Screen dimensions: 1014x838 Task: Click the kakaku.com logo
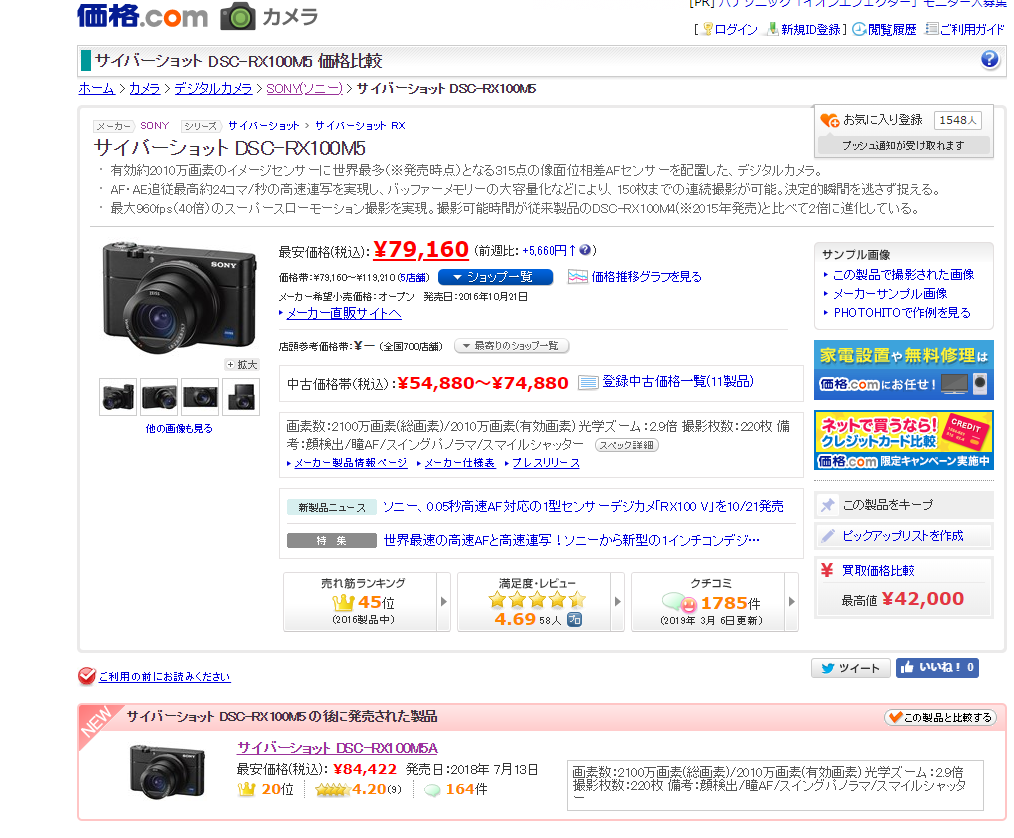142,16
